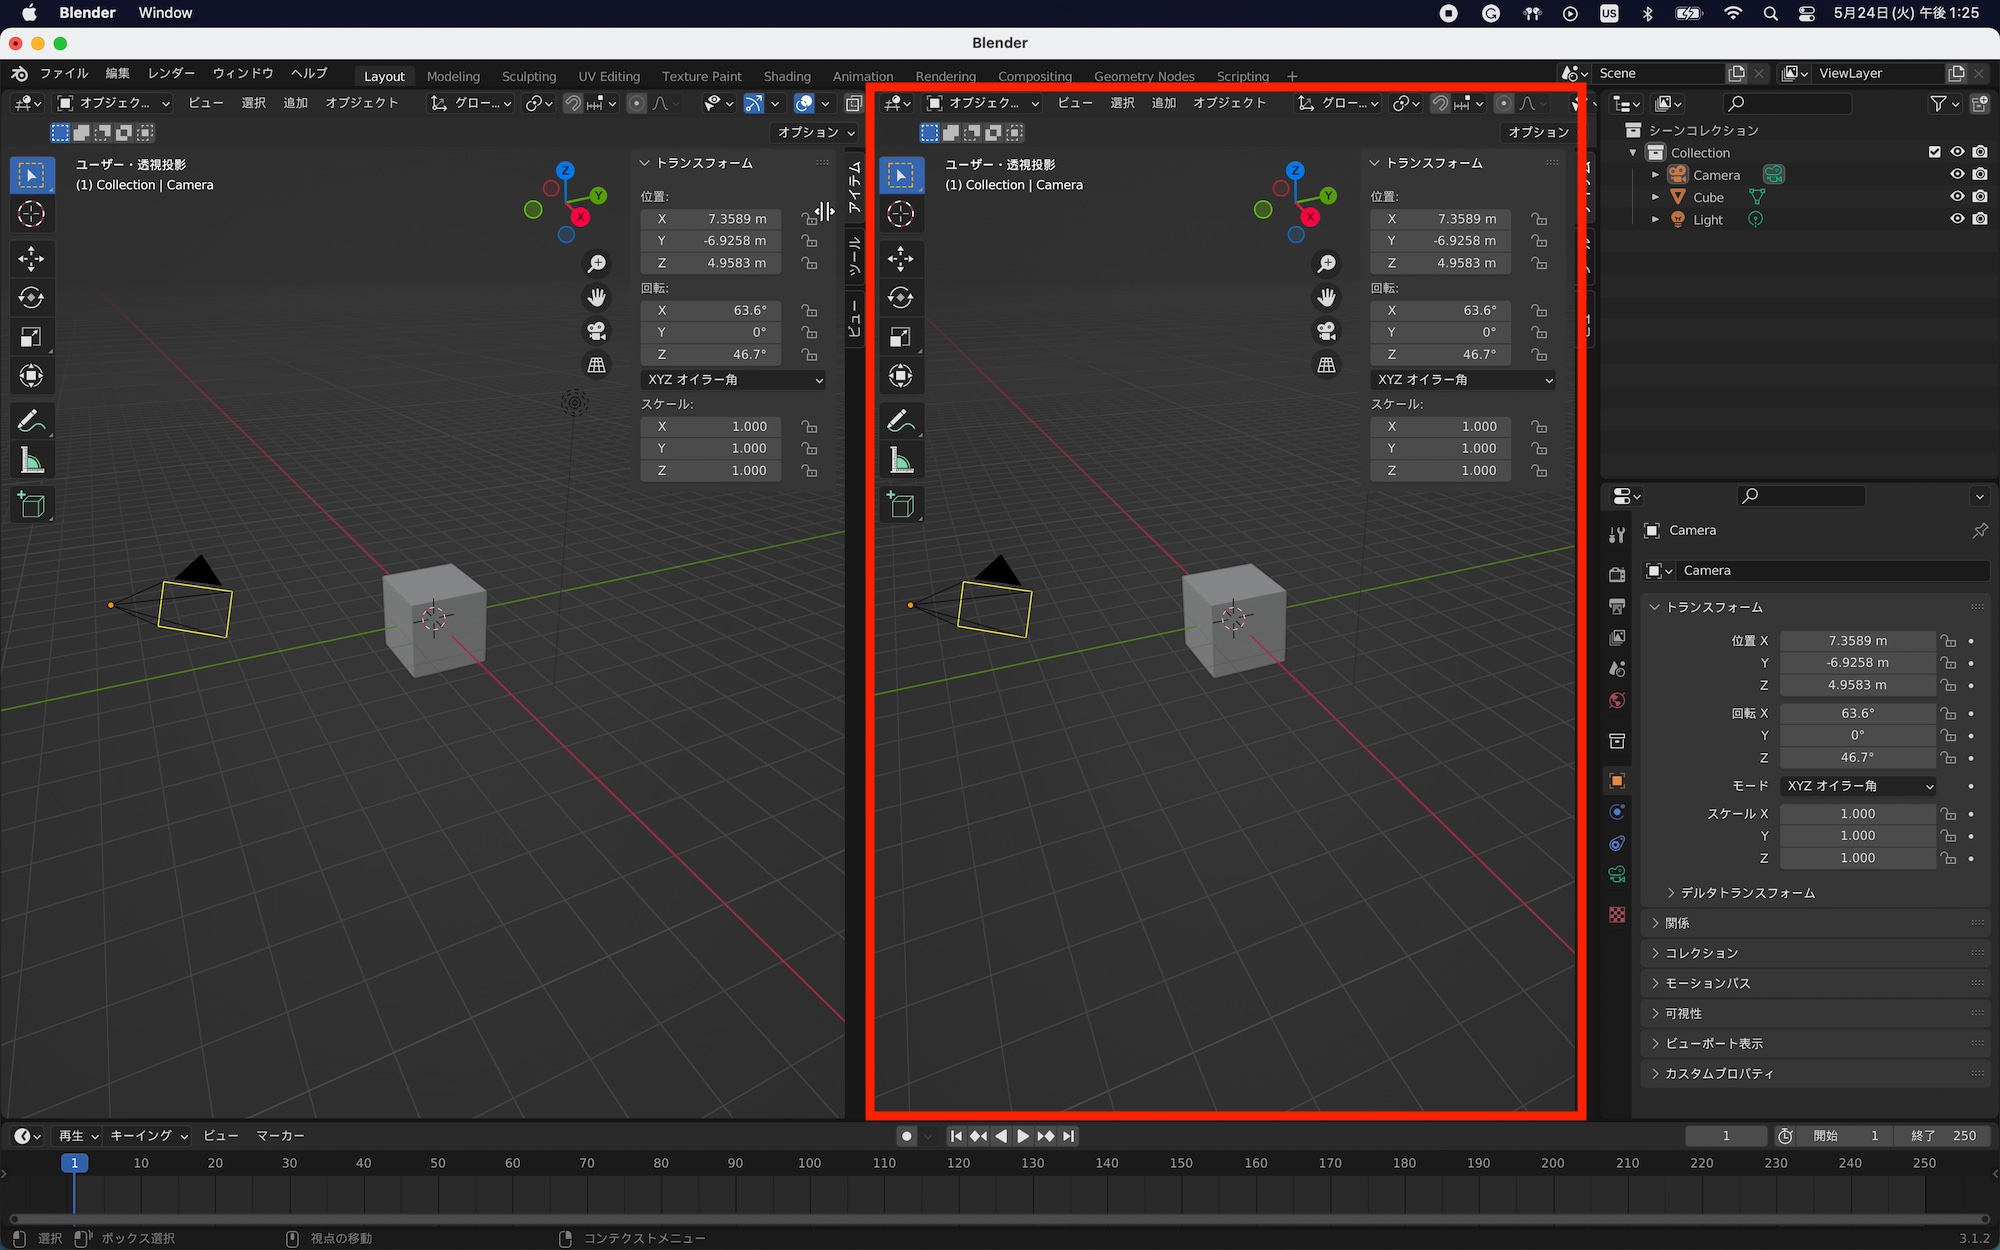Click frame 100 on the timeline ruler
Screen dimensions: 2000x1250
coord(809,1163)
